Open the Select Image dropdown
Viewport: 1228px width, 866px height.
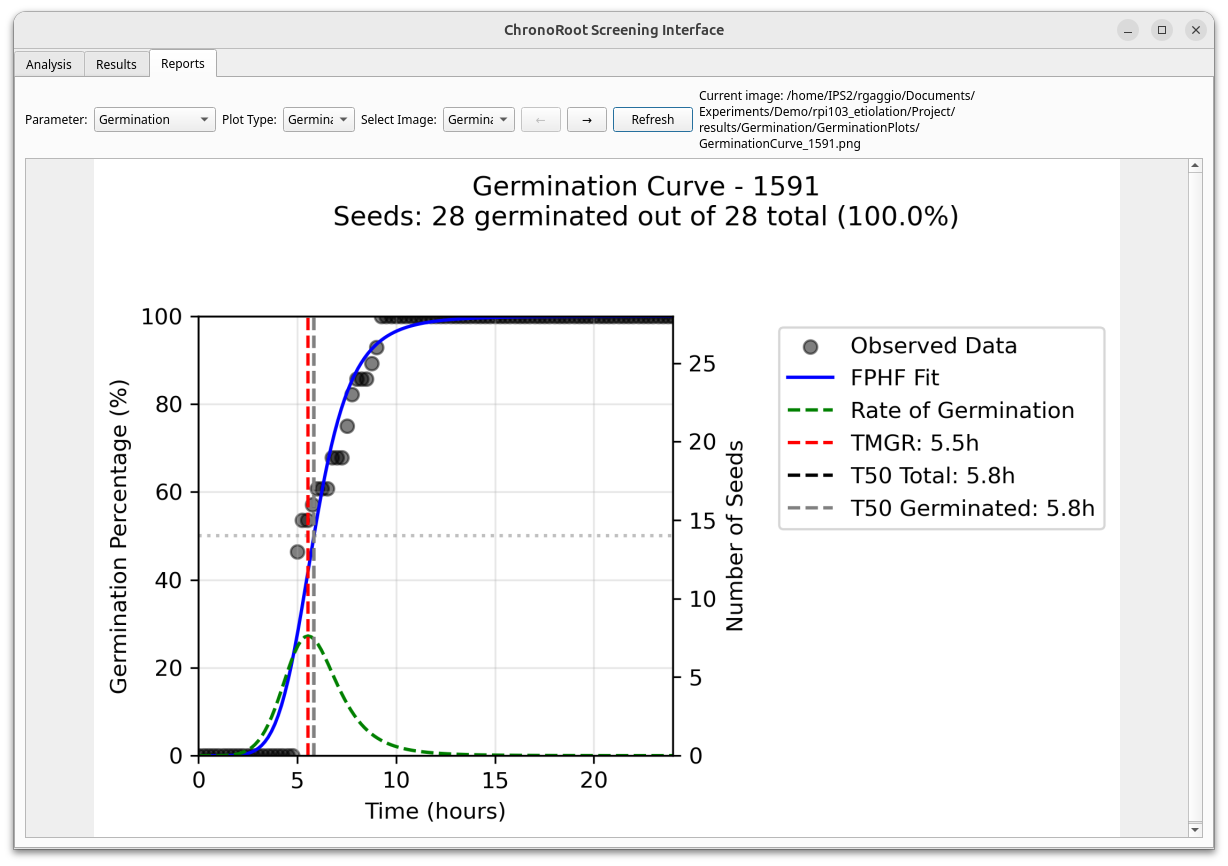478,120
